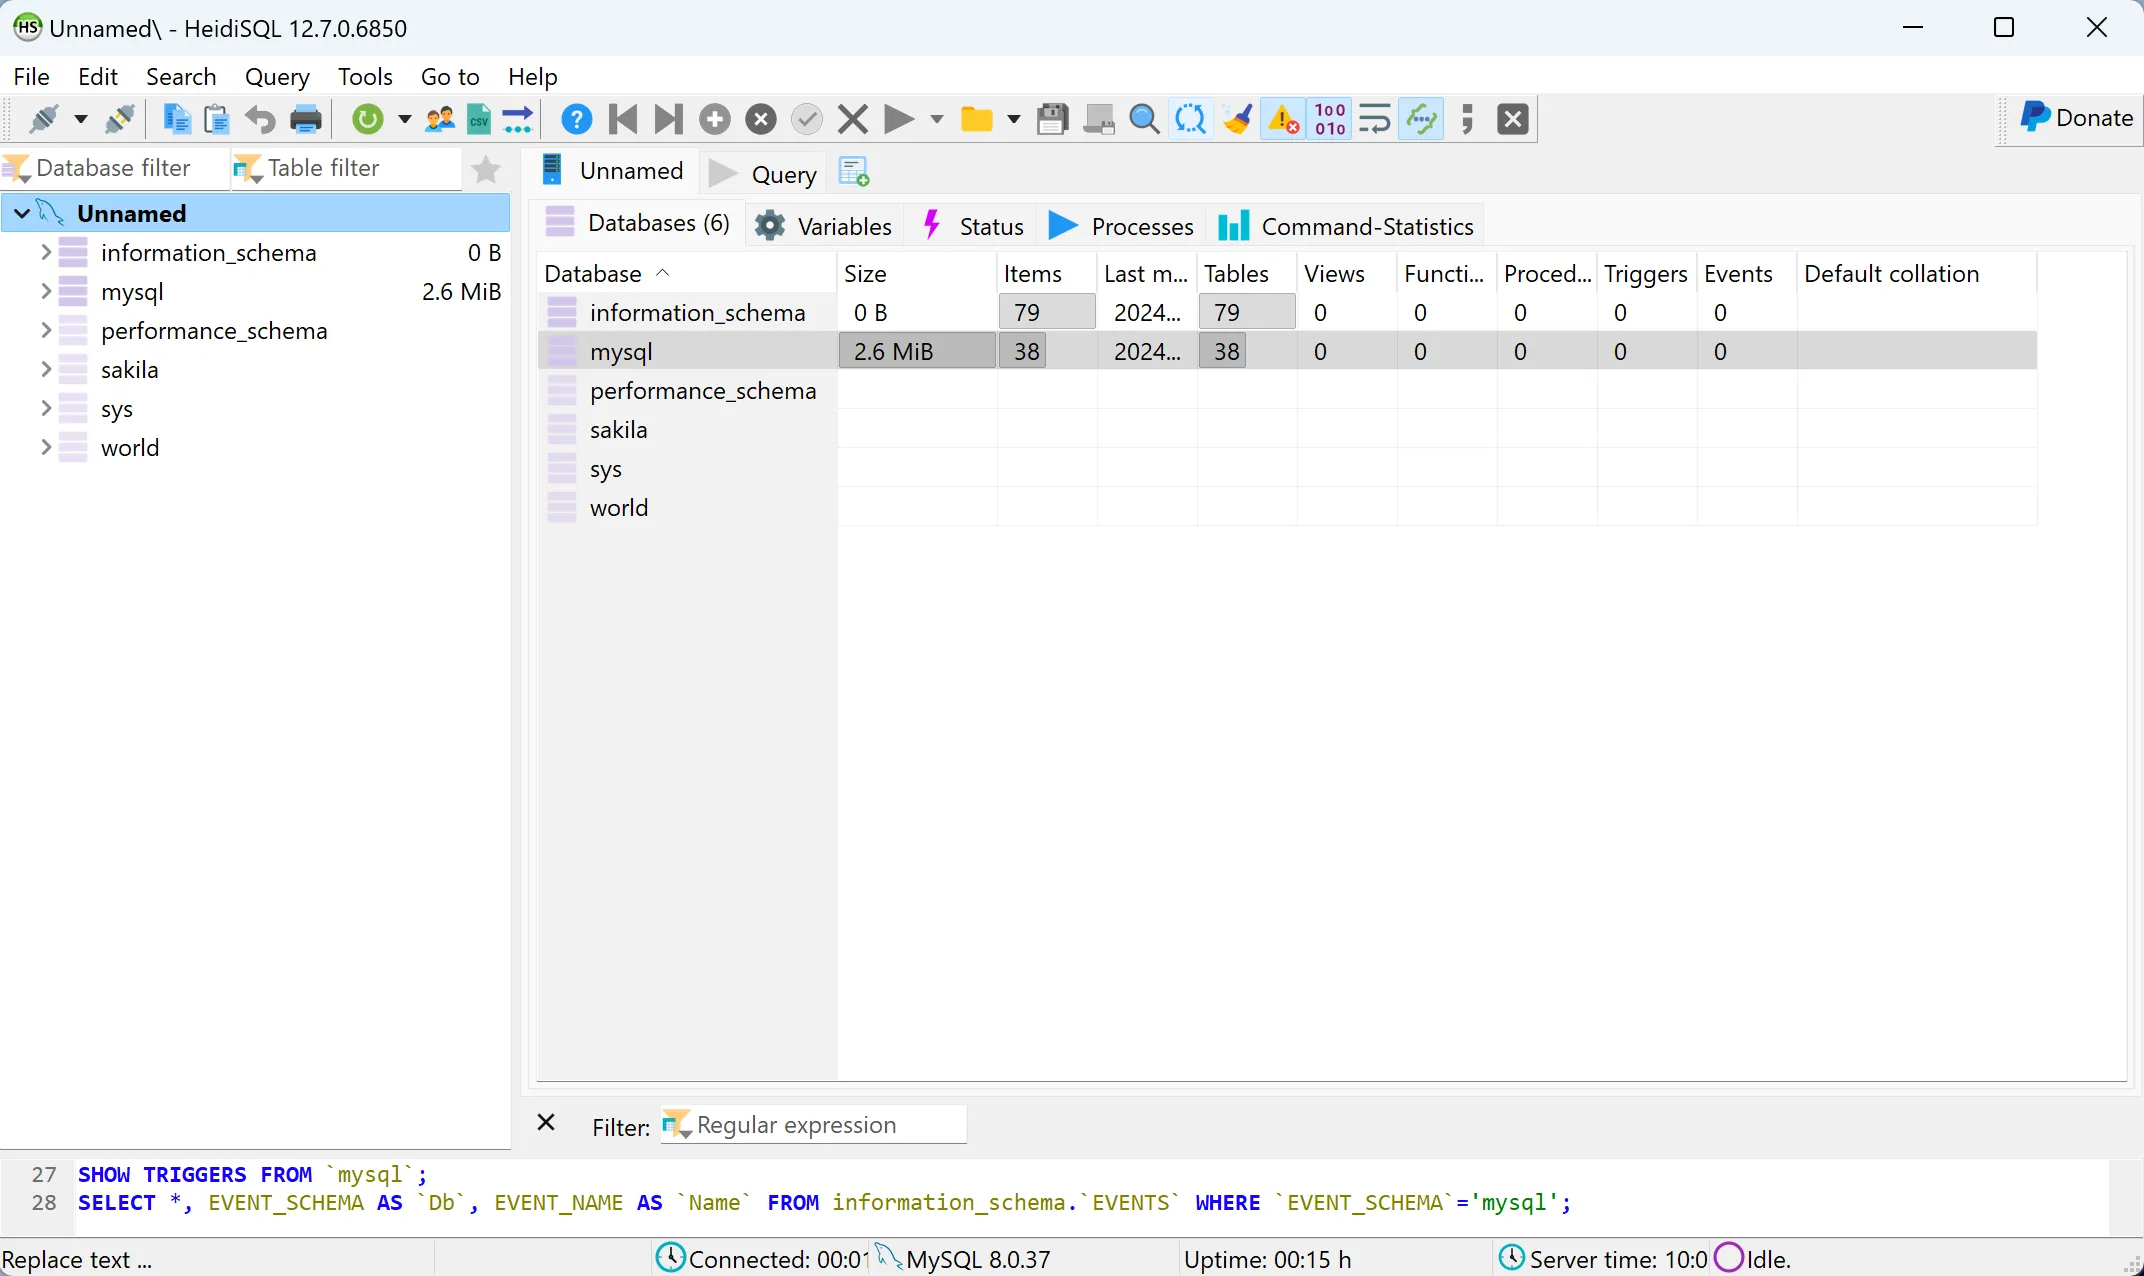Toggle the green brackets toolbar icon

coord(1421,119)
